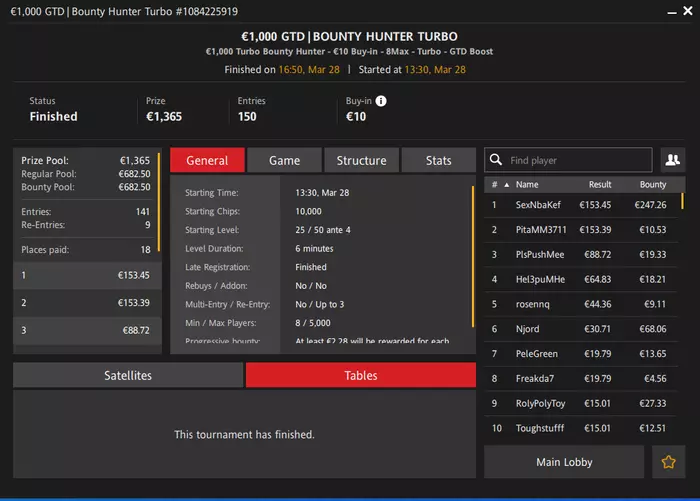The height and width of the screenshot is (501, 700).
Task: Click the Min / Max Players 8 / 5,000 value
Action: (x=312, y=323)
